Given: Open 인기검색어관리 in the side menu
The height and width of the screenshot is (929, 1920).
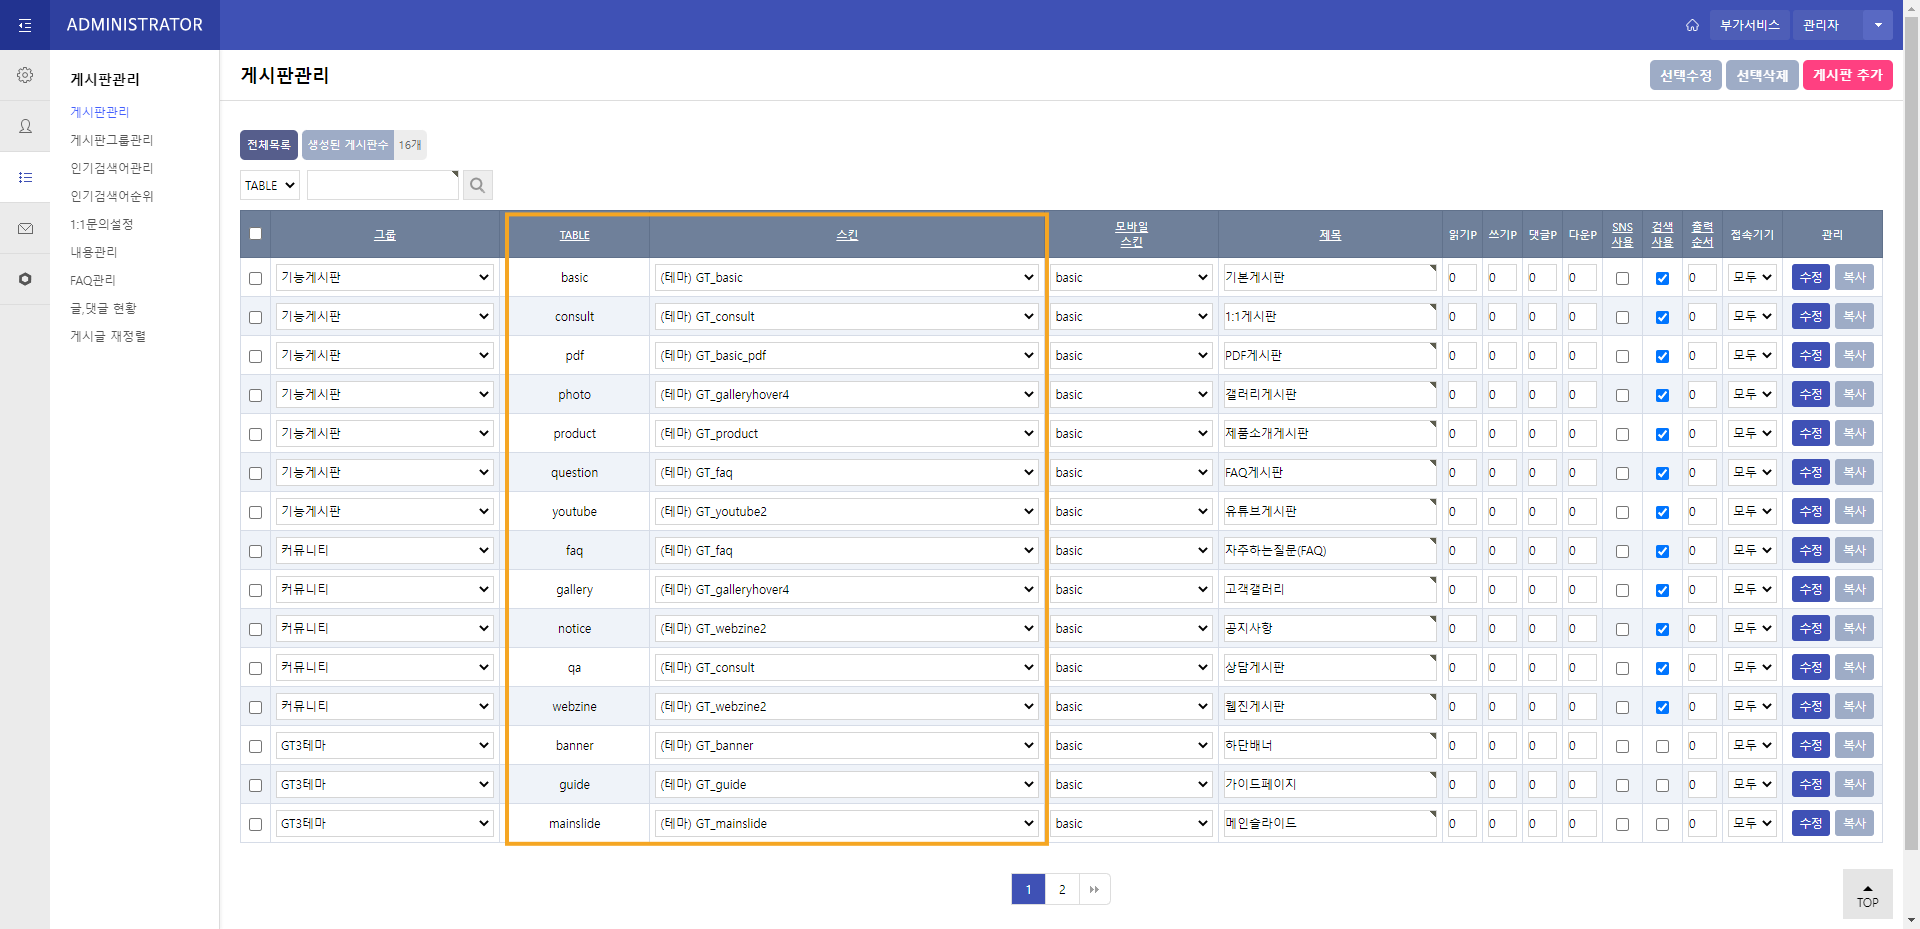Looking at the screenshot, I should 112,168.
